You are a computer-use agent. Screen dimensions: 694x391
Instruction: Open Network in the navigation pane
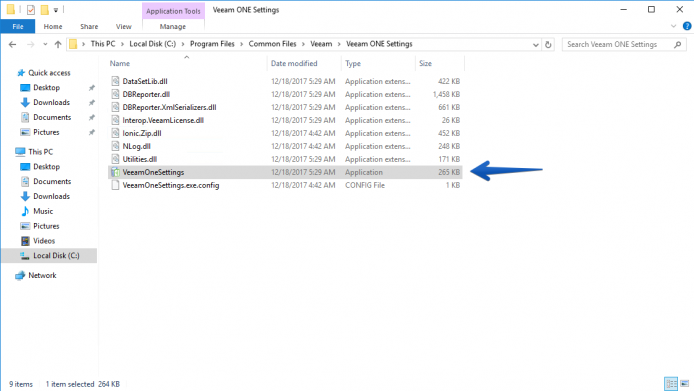coord(42,275)
